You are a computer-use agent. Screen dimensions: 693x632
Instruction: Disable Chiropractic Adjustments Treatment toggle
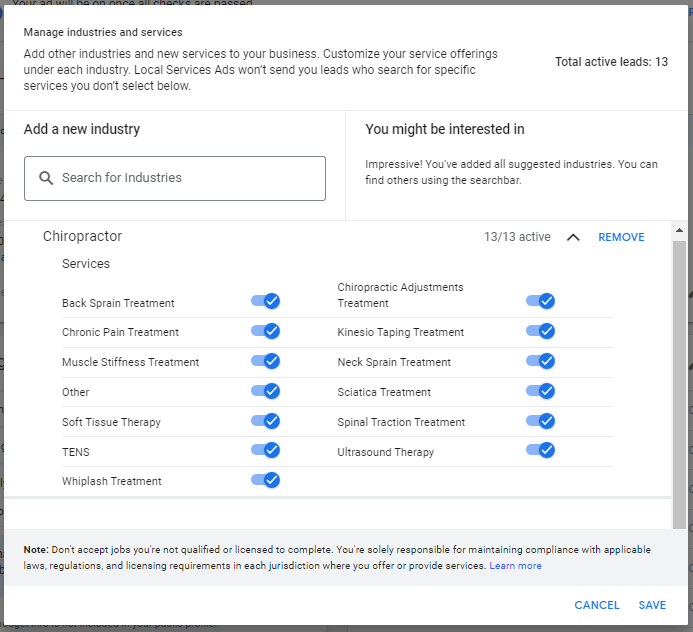[540, 301]
